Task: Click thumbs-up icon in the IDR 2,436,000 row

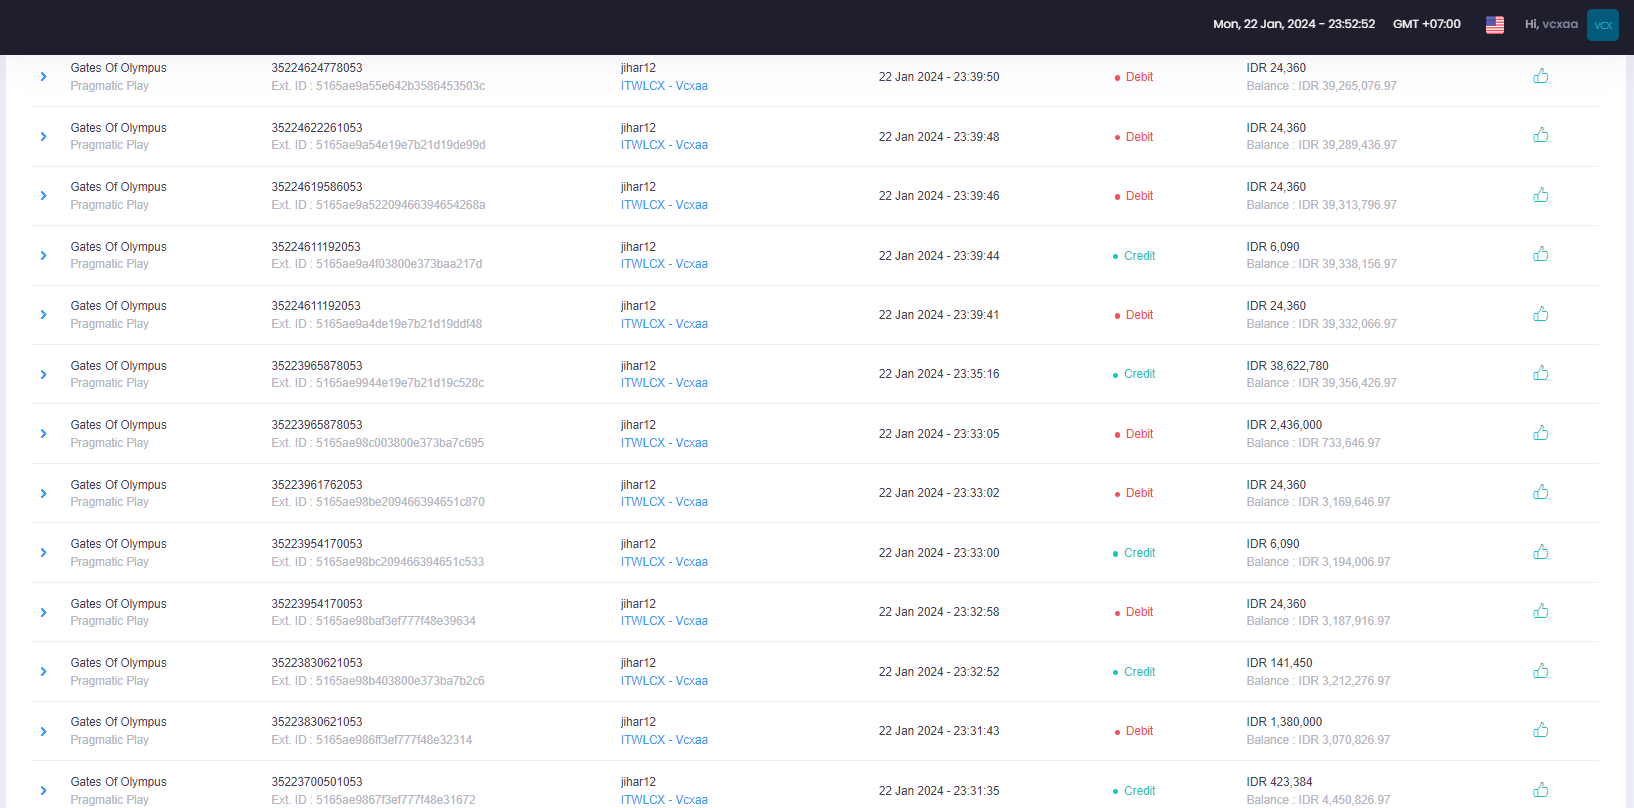Action: tap(1541, 433)
